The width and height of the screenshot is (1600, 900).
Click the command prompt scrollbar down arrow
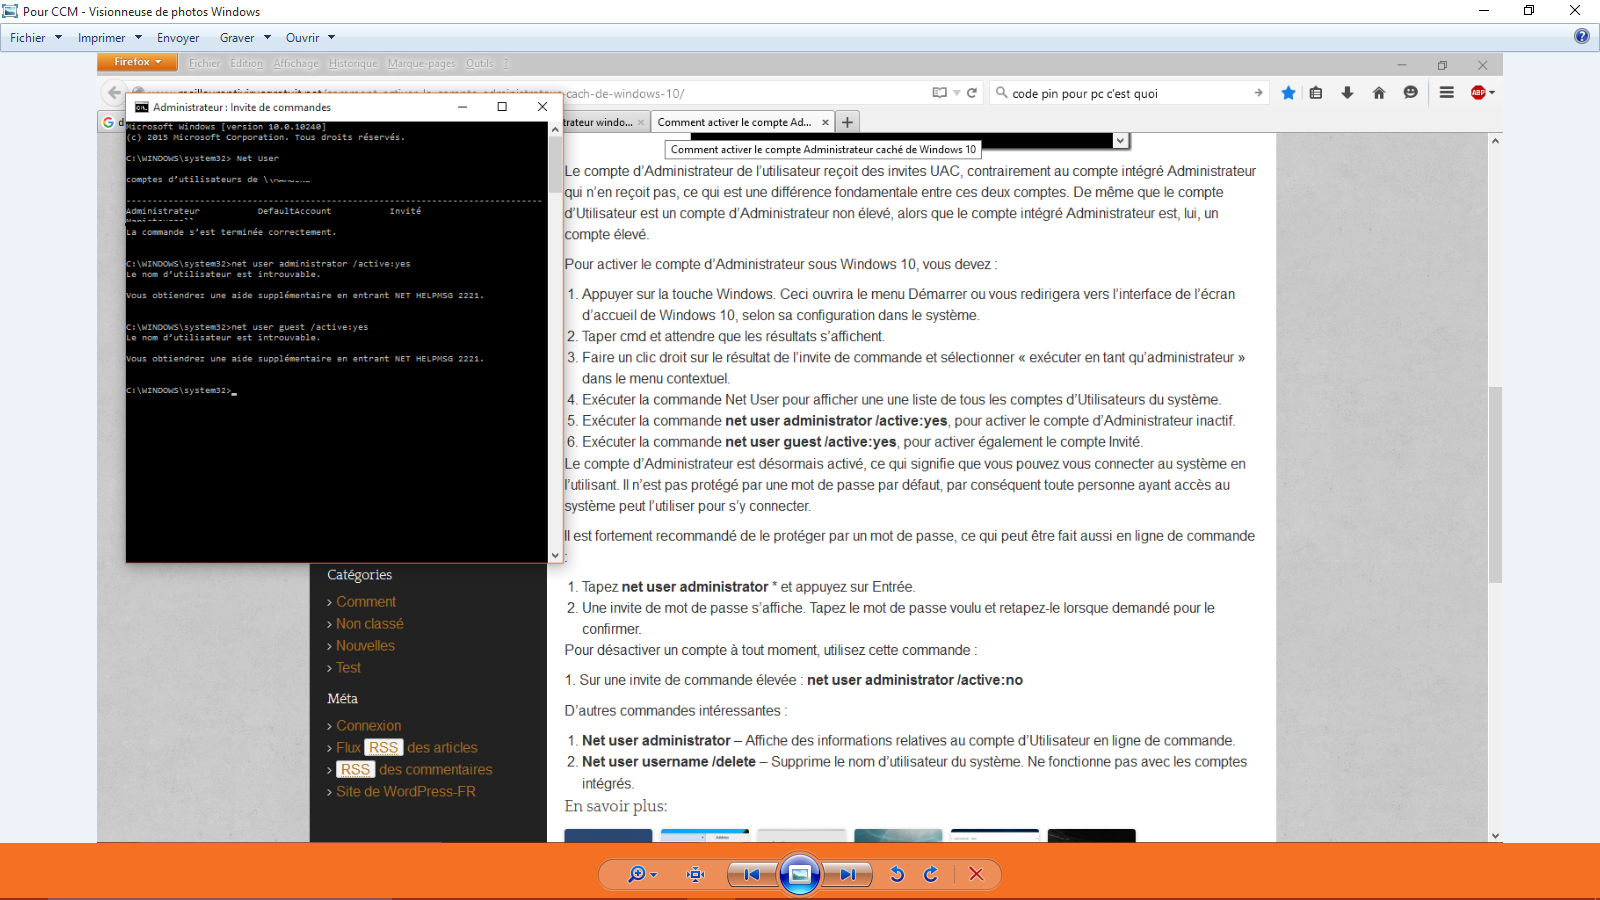[555, 555]
